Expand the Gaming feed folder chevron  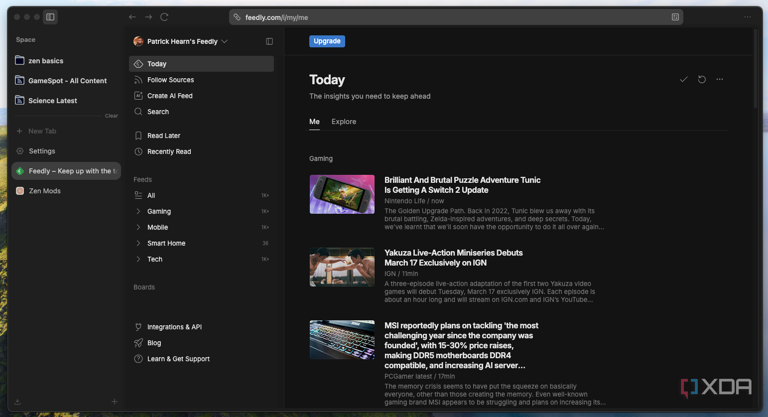pos(138,212)
